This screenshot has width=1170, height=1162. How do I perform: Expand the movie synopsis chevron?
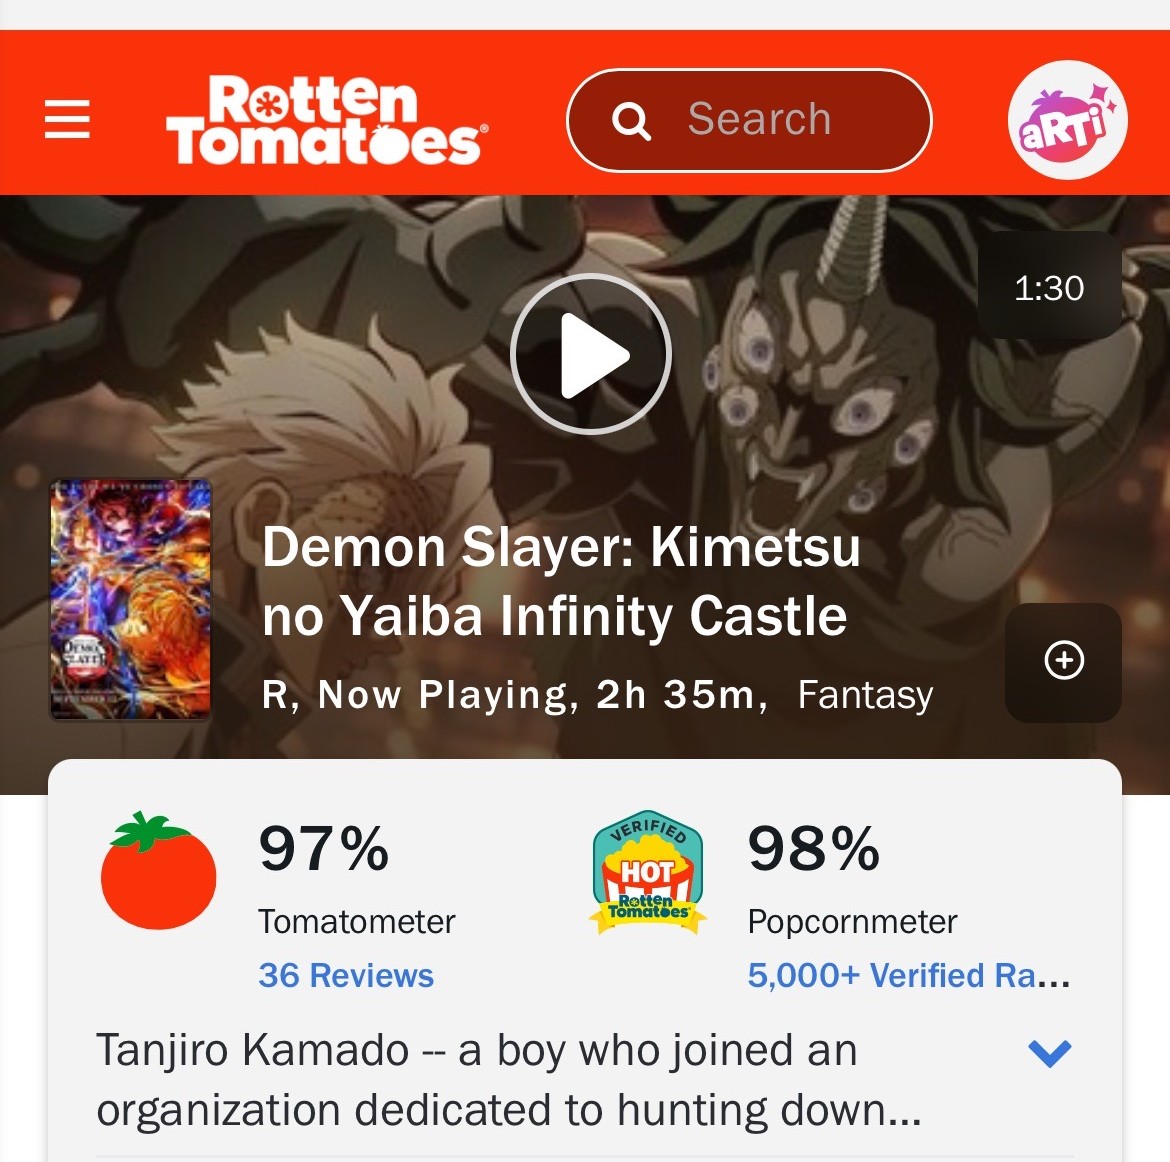tap(1049, 1053)
